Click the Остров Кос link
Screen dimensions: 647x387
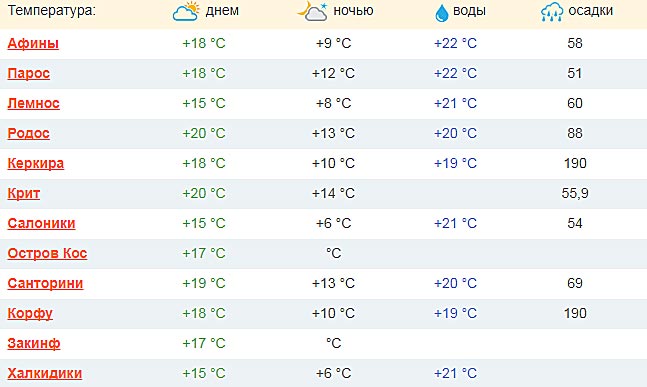click(x=47, y=253)
